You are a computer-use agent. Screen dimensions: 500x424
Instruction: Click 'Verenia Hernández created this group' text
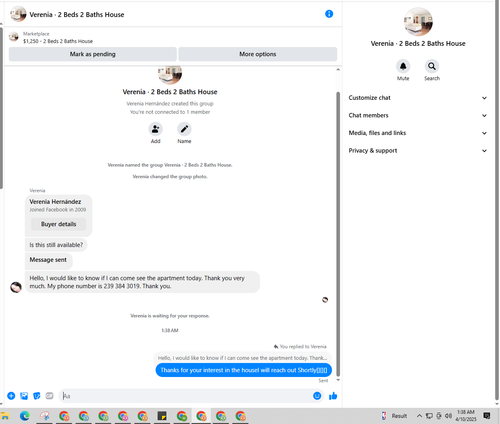pos(170,104)
